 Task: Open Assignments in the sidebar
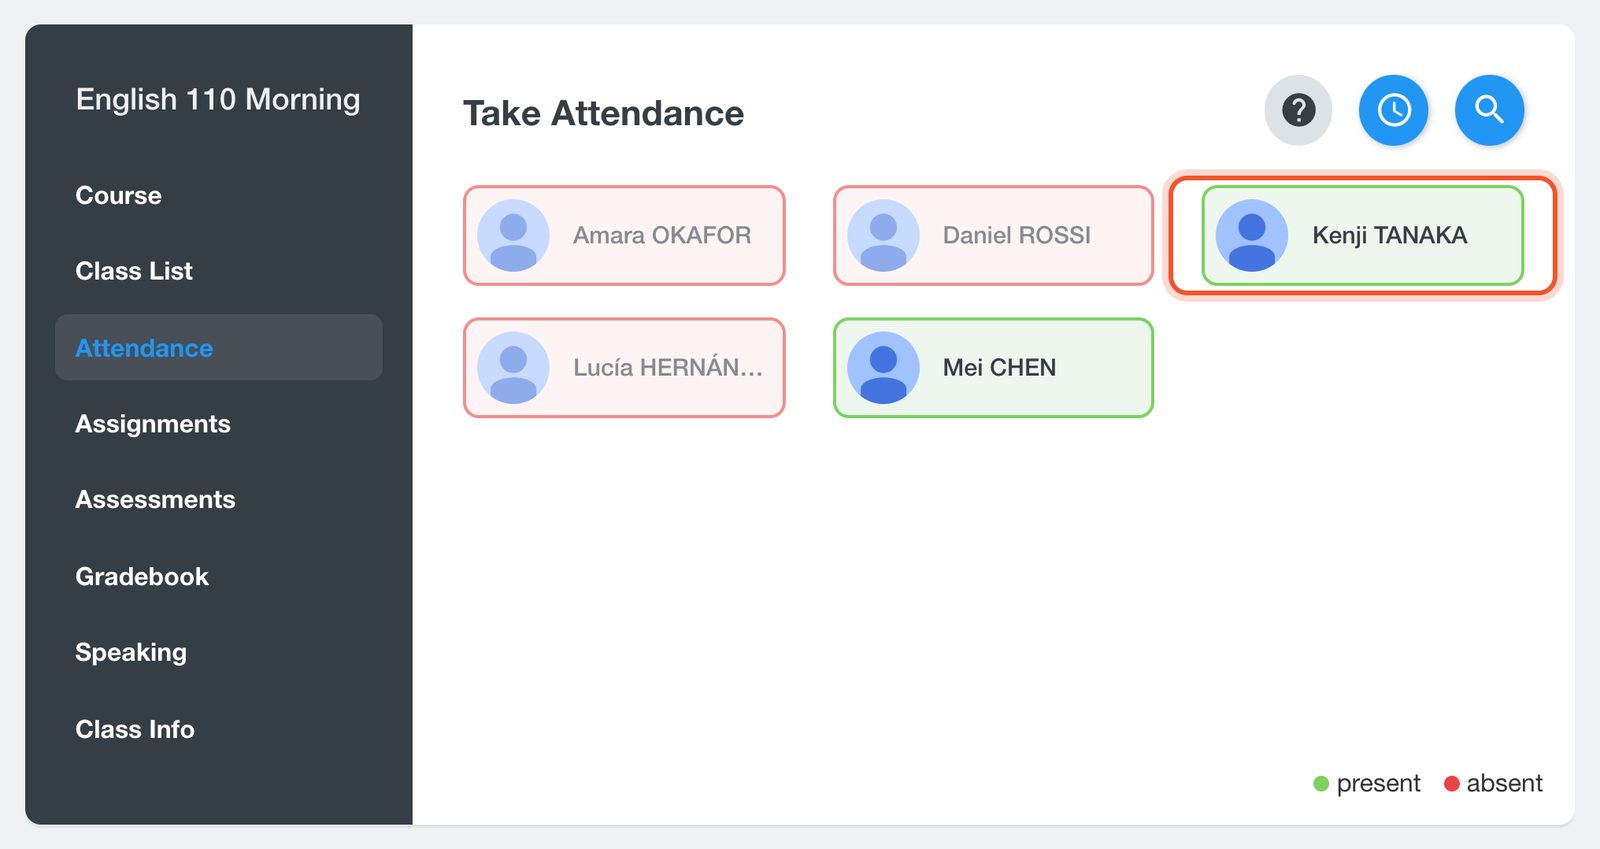coord(153,424)
